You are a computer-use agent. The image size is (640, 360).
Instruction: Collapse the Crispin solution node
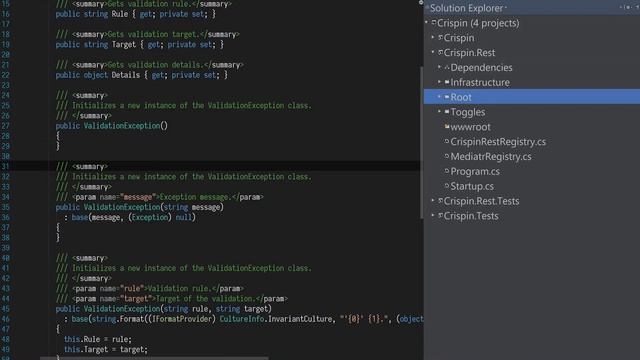[427, 22]
